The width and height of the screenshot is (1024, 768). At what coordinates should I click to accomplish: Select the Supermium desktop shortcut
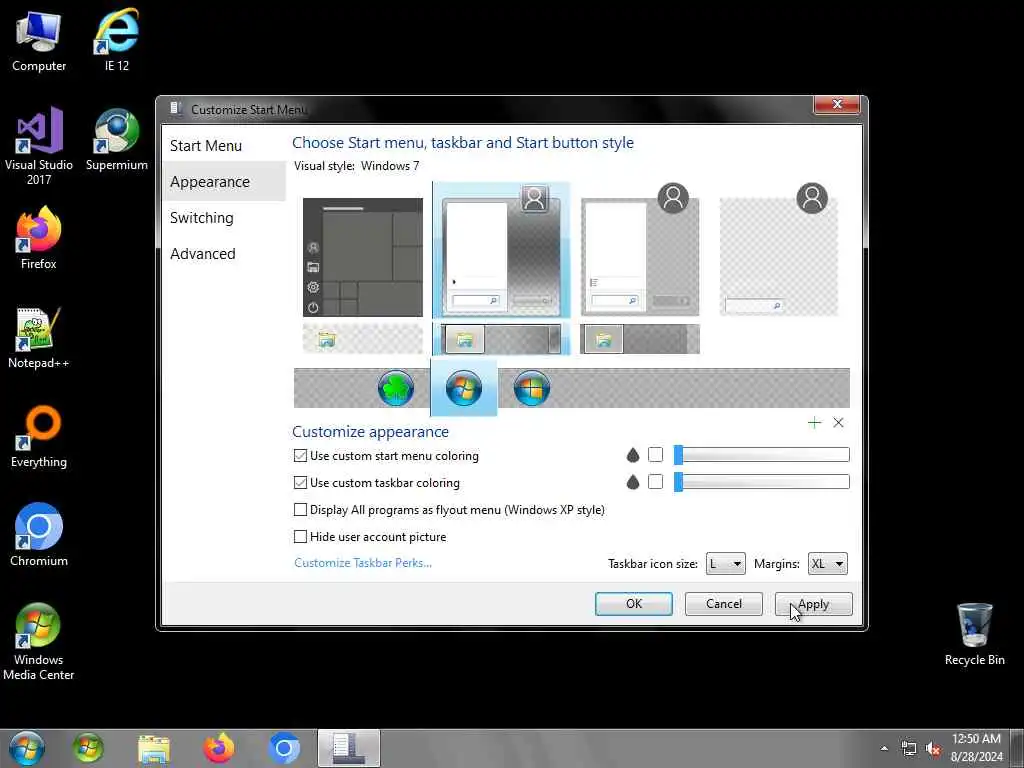(x=116, y=140)
